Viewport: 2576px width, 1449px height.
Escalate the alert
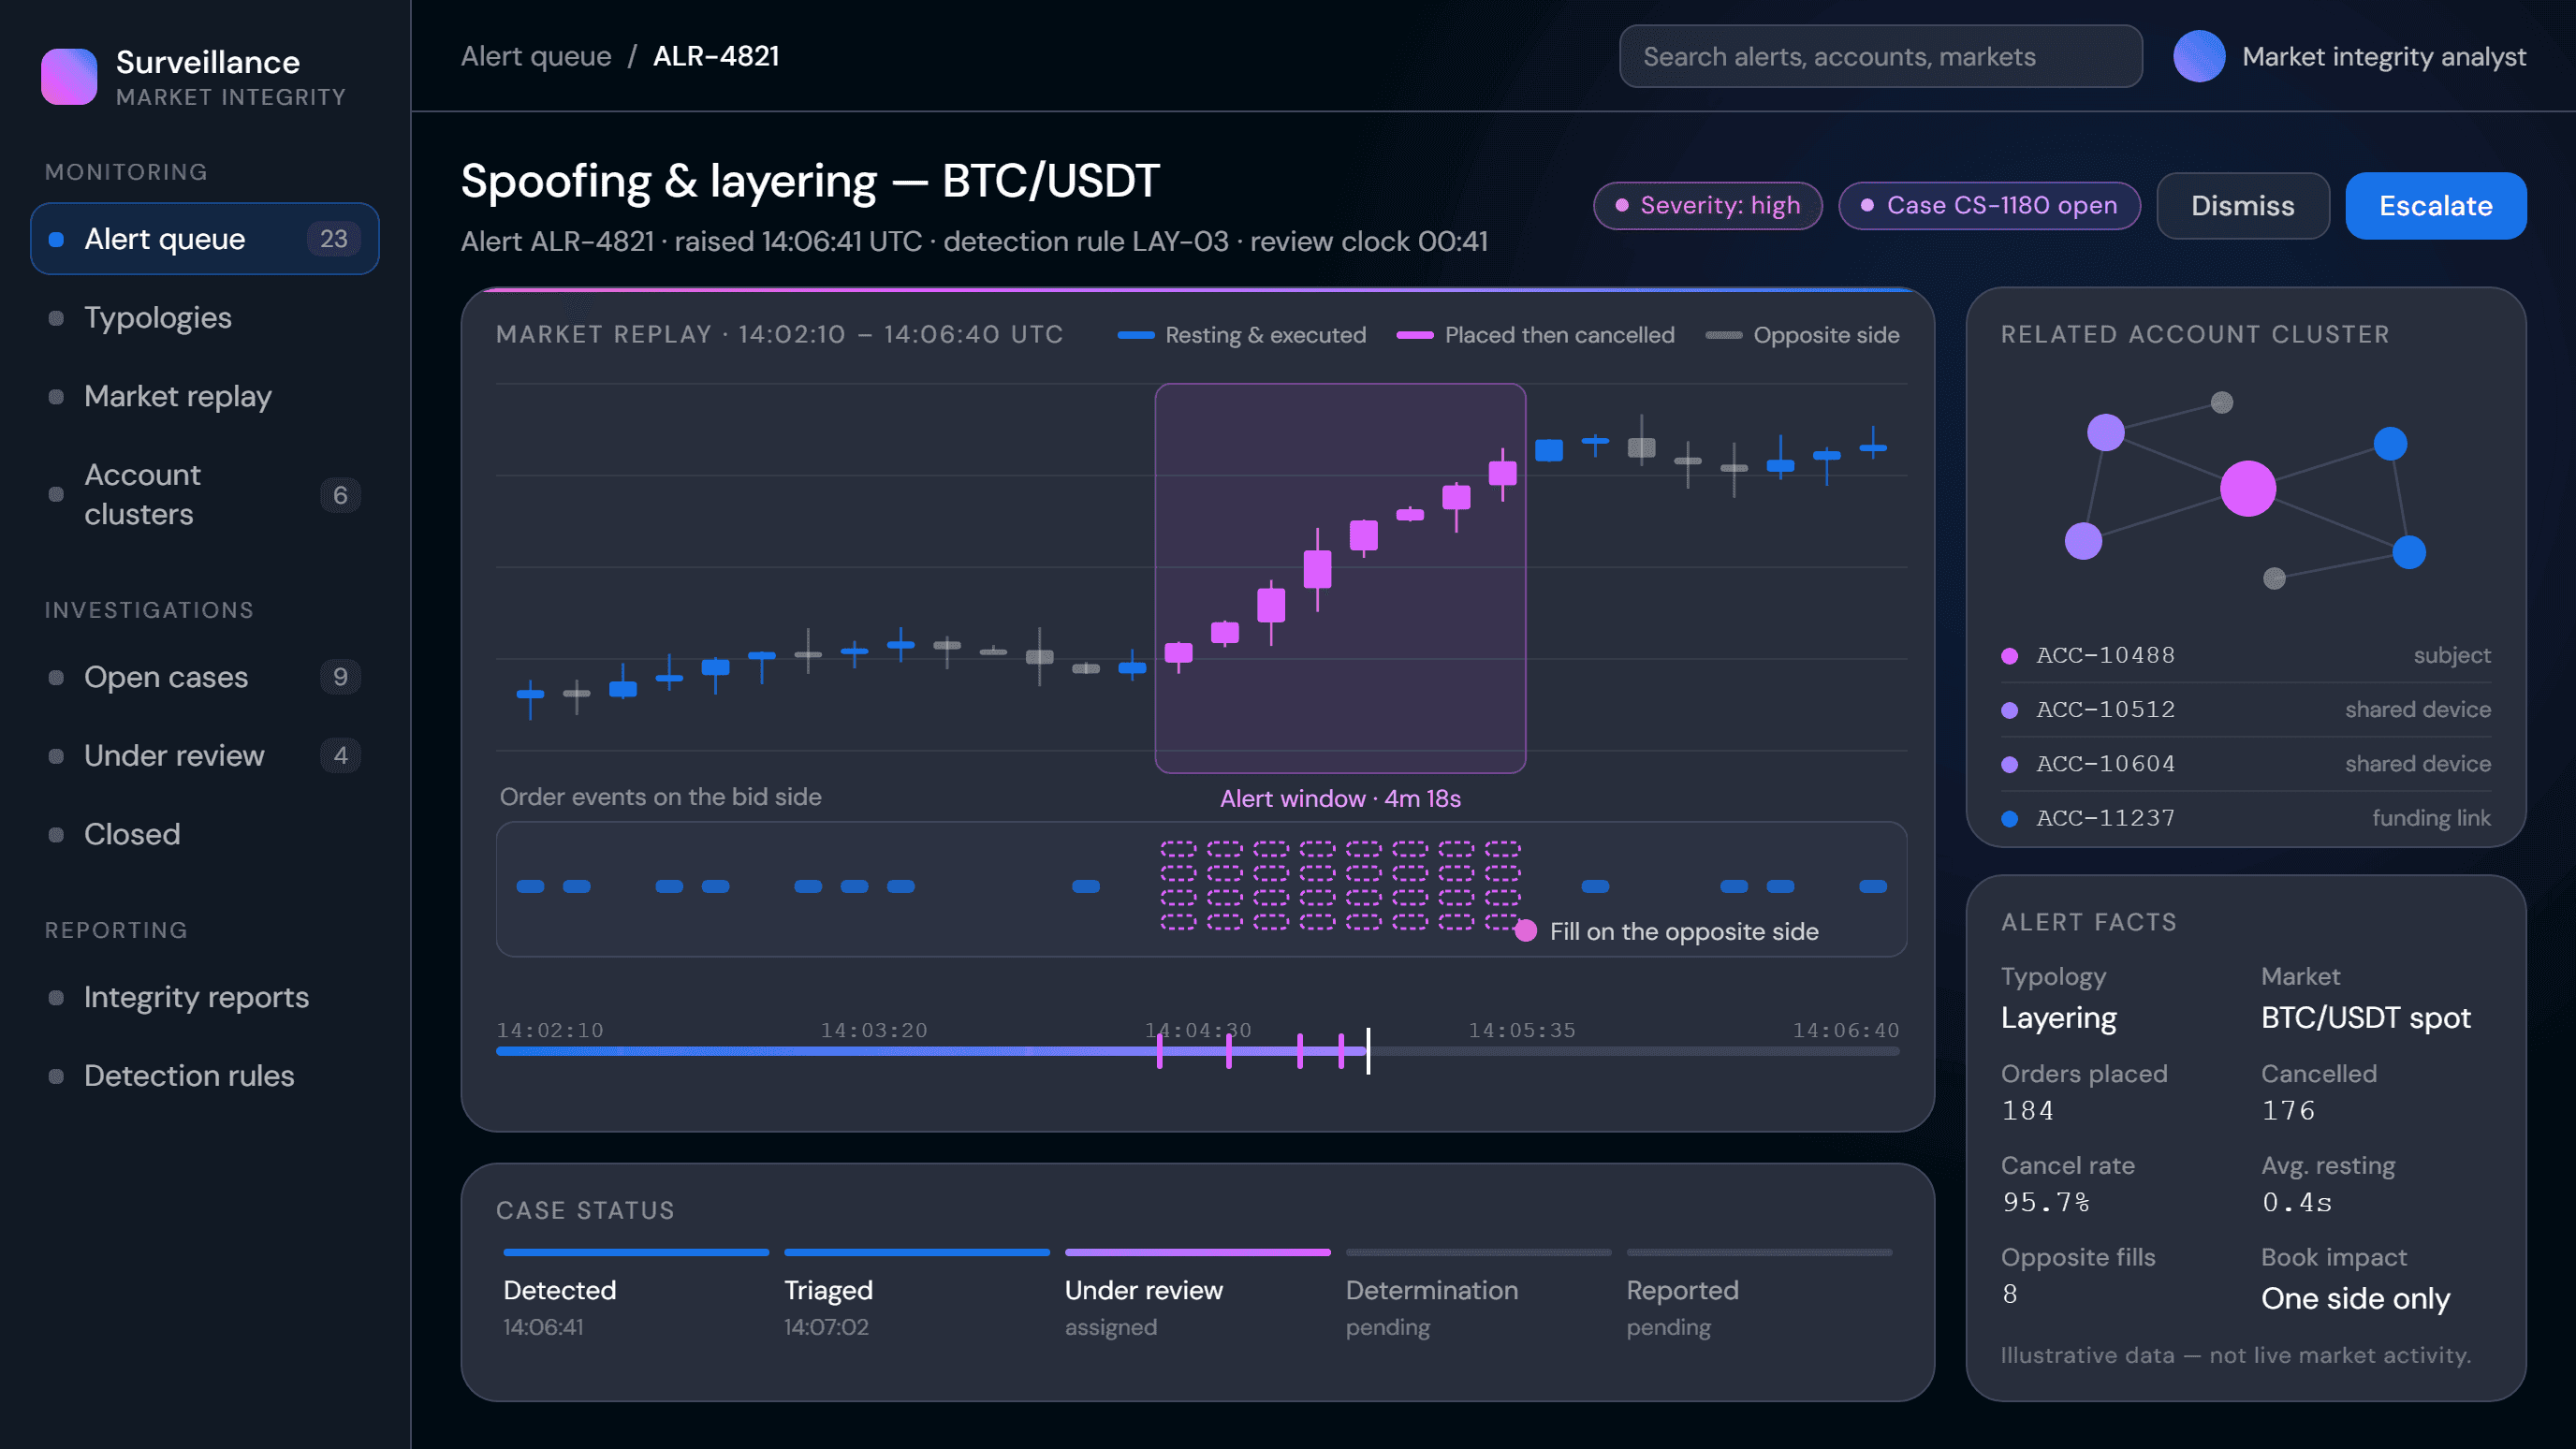[x=2436, y=206]
